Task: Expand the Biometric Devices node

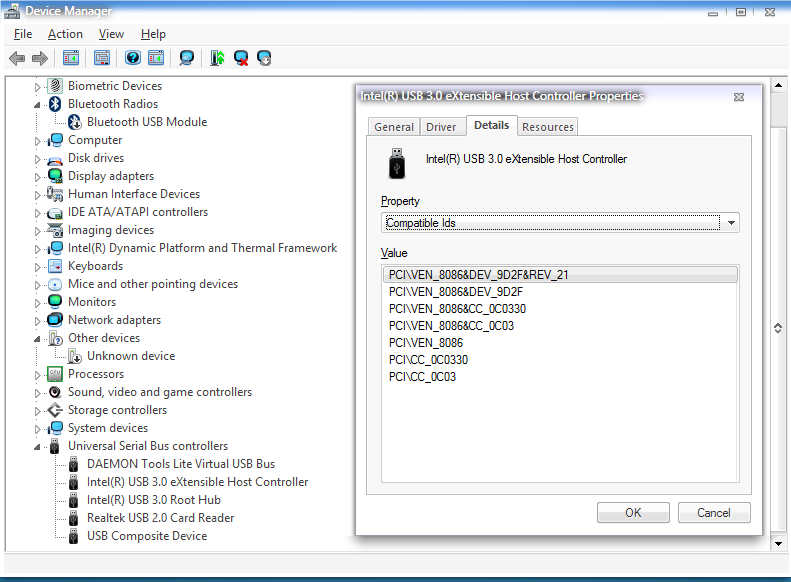Action: click(37, 87)
